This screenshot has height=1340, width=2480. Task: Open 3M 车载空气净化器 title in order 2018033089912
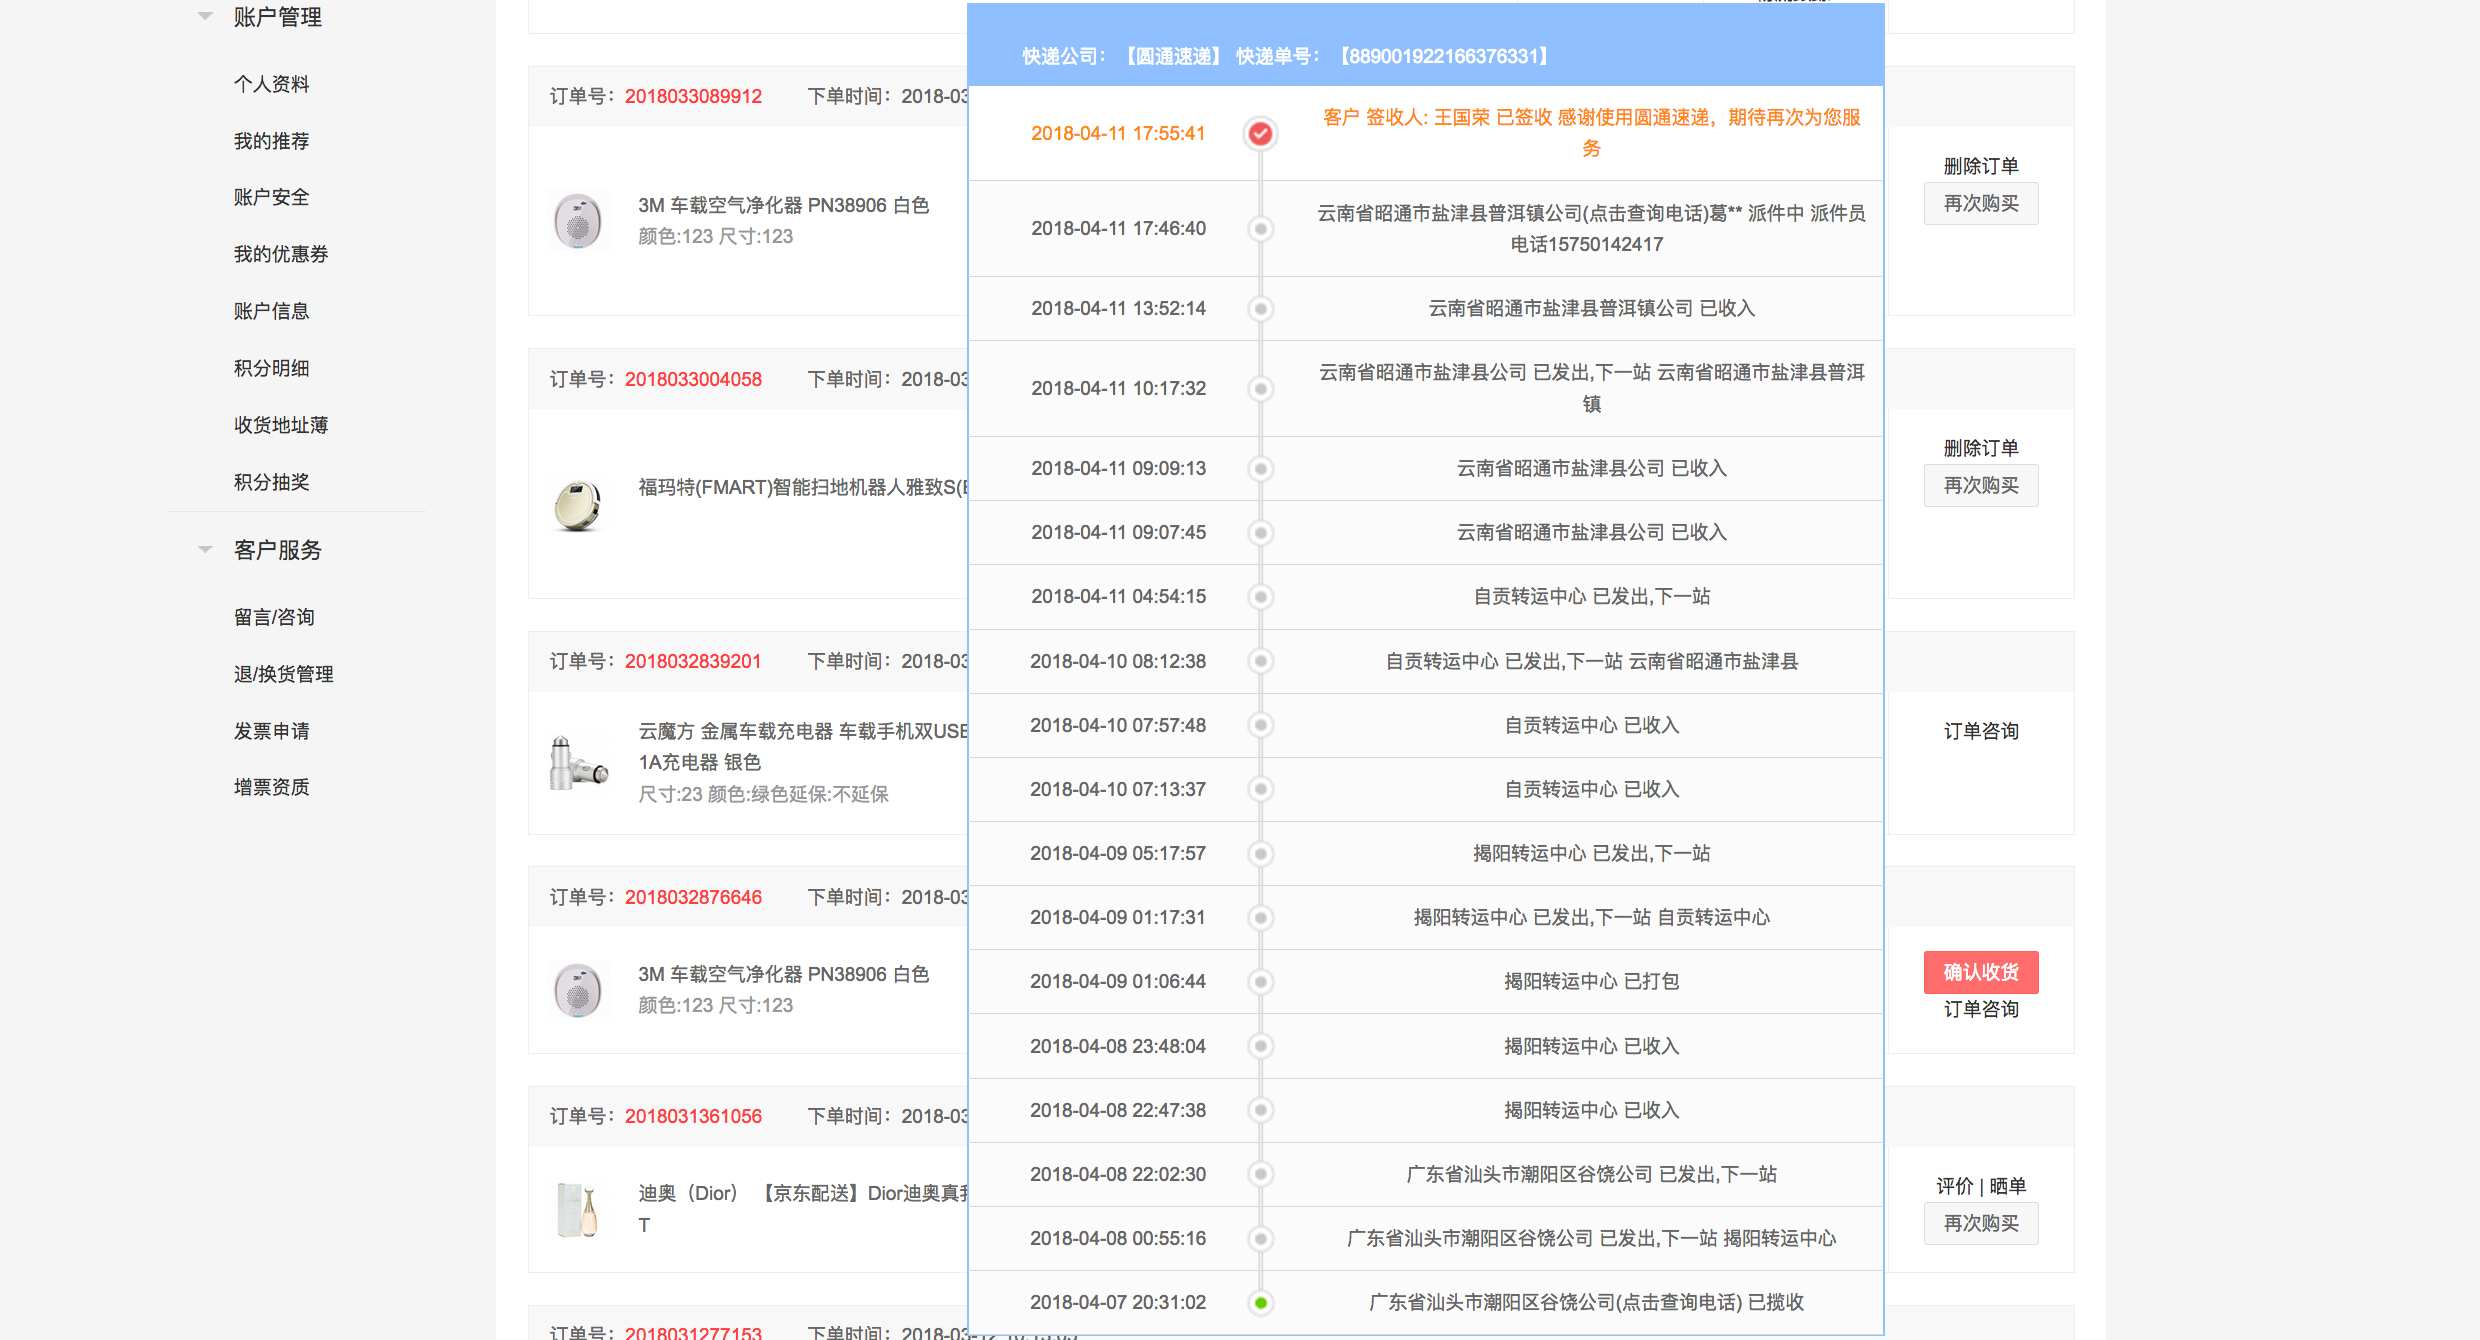(x=784, y=205)
